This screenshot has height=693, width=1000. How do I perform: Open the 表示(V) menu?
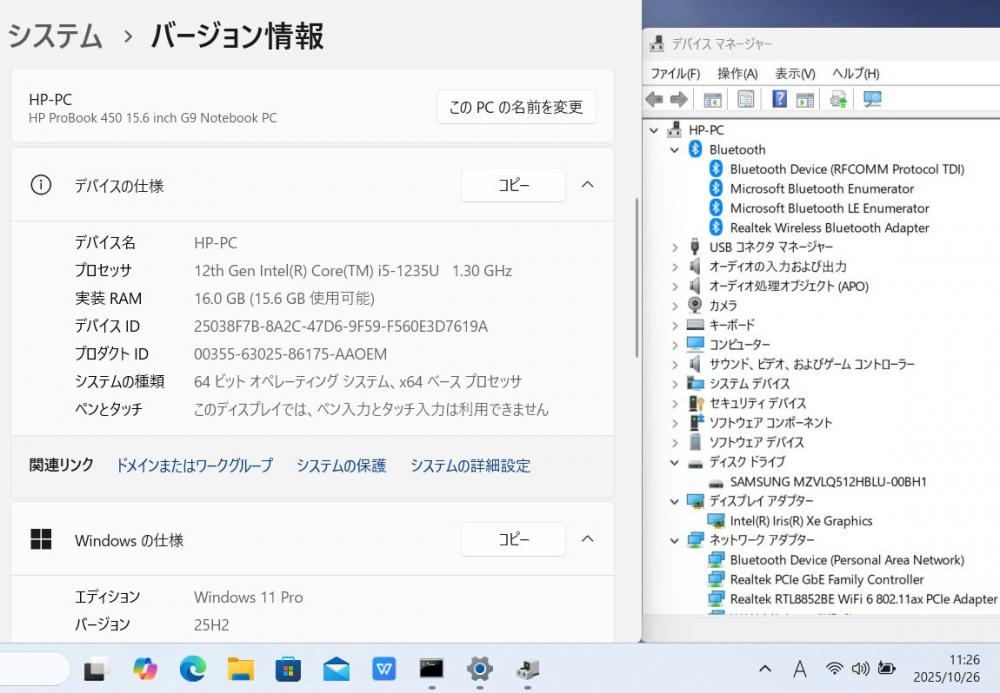click(x=795, y=74)
